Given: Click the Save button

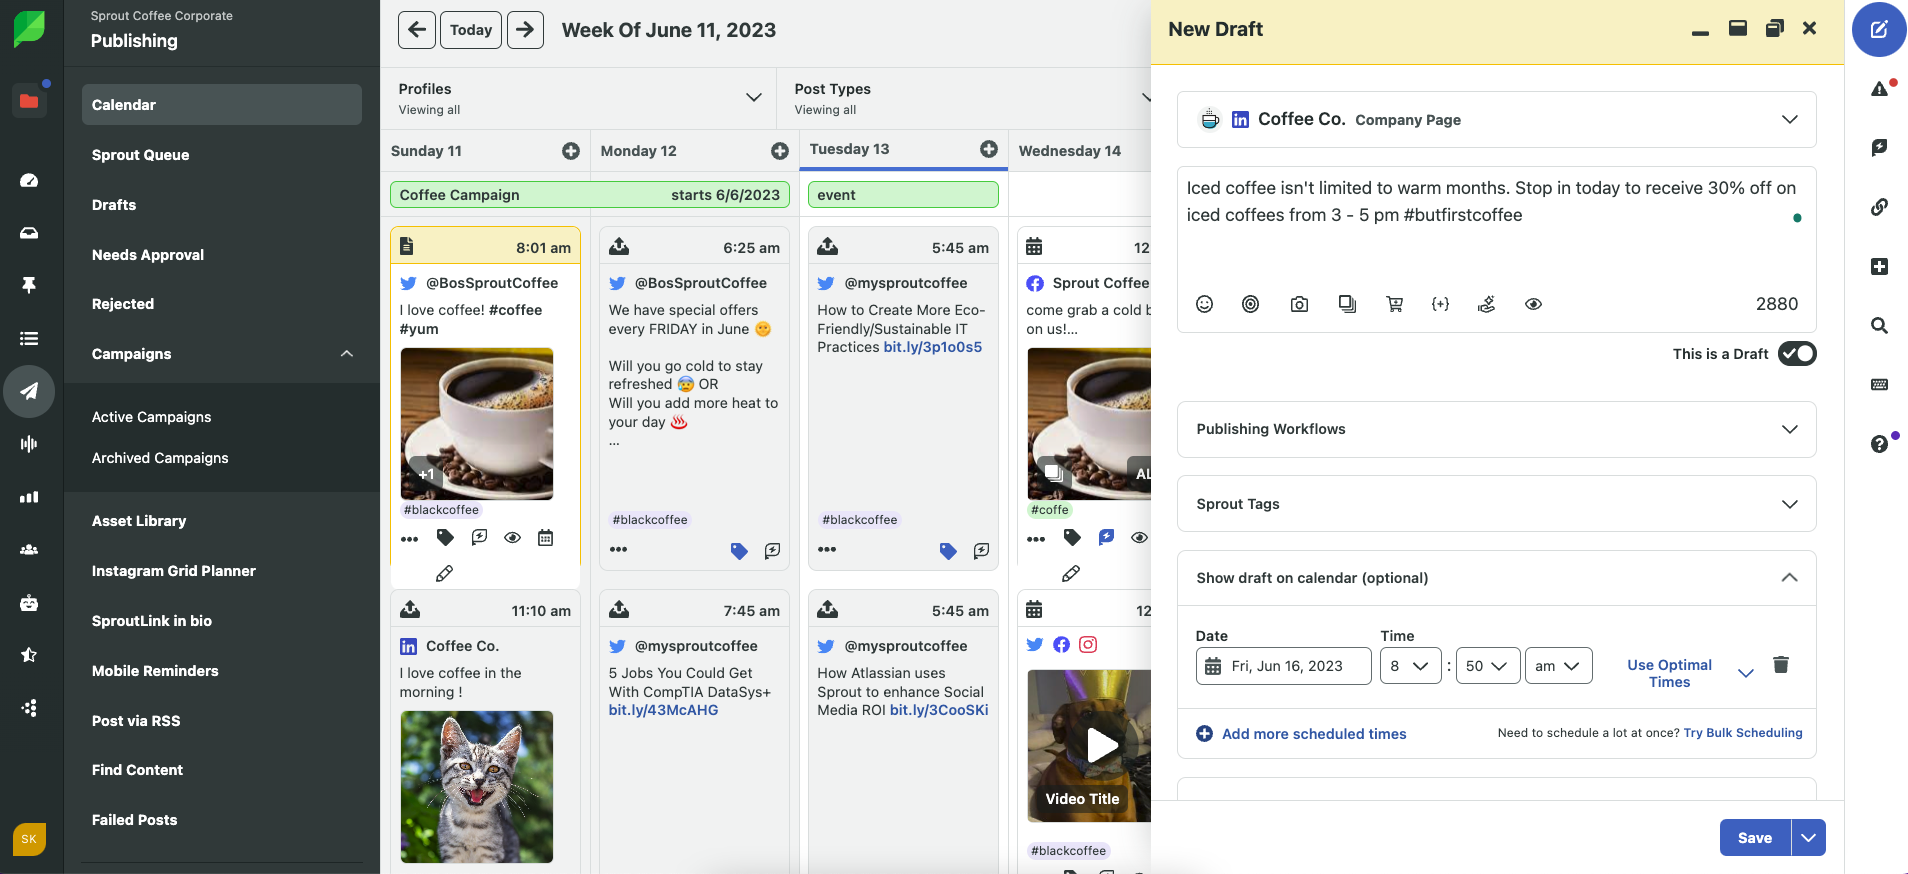Looking at the screenshot, I should coord(1754,838).
